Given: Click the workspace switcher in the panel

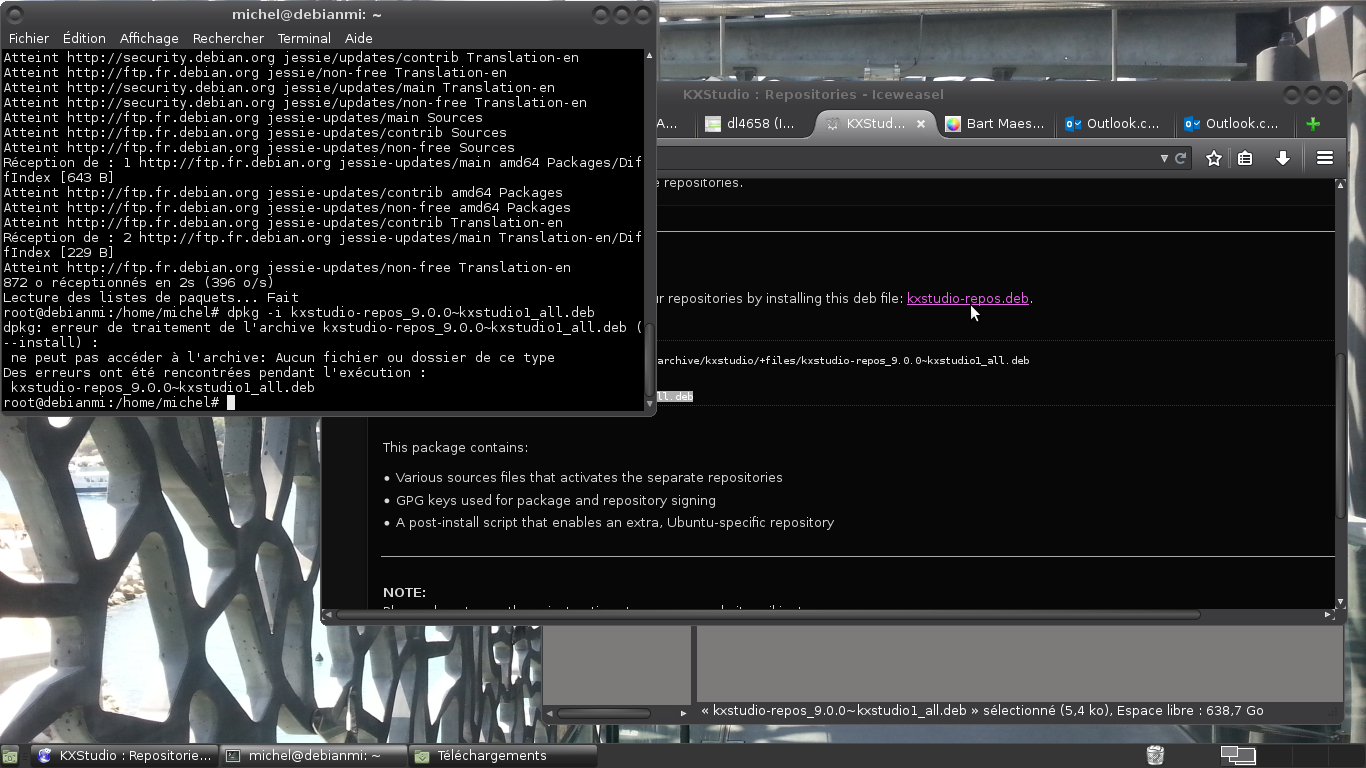Looking at the screenshot, I should click(1238, 755).
